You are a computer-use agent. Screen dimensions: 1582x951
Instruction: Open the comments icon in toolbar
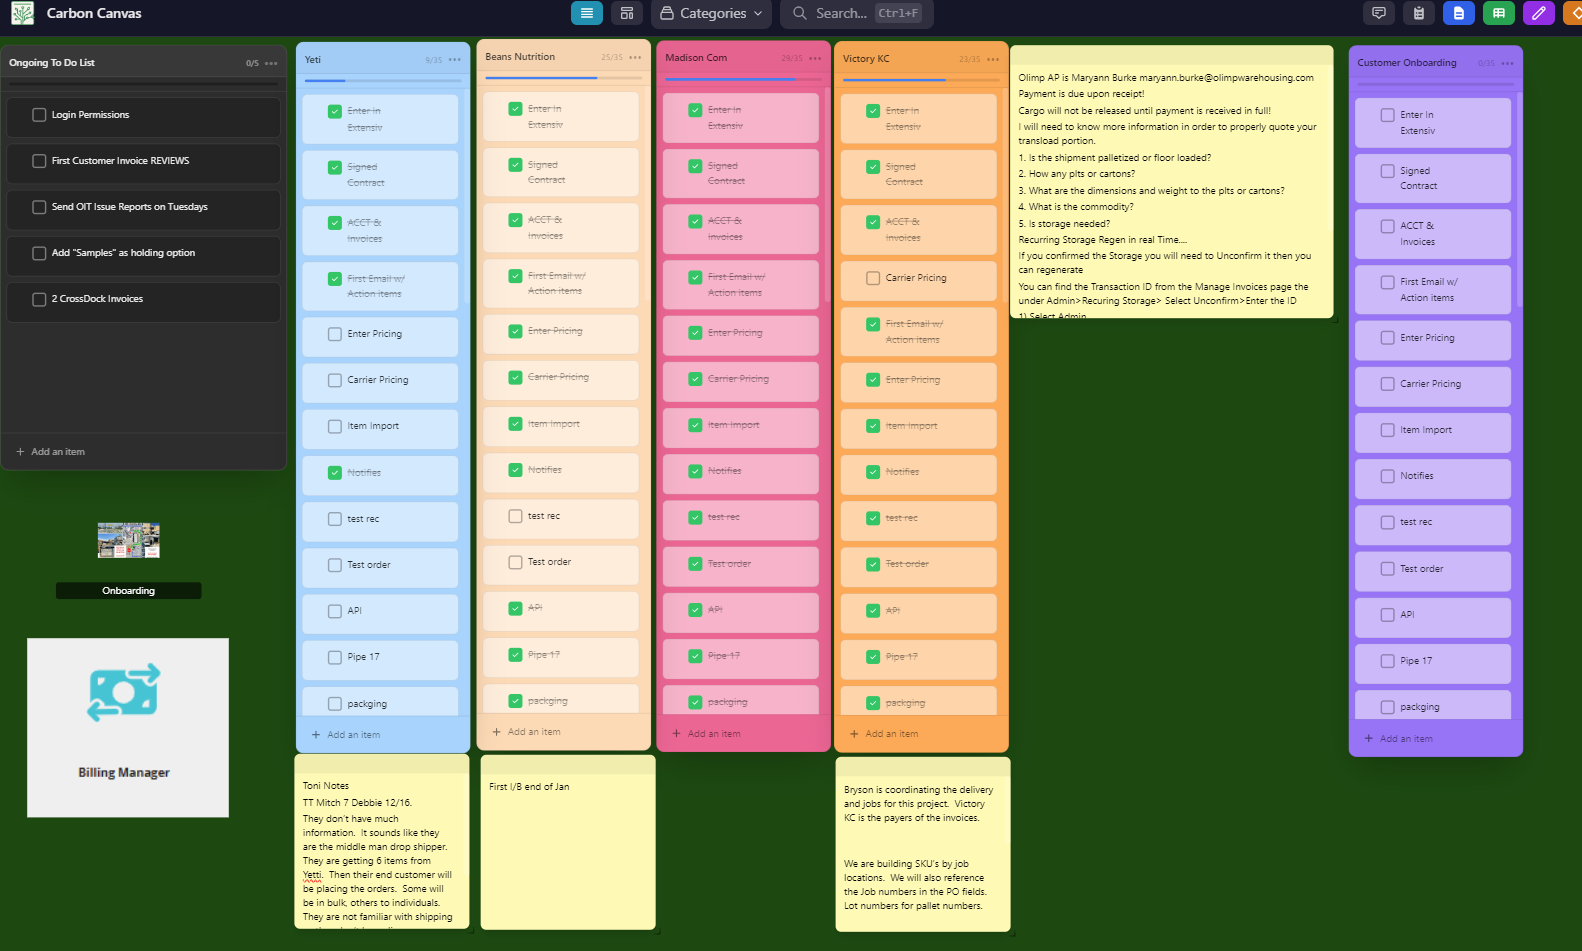coord(1379,13)
